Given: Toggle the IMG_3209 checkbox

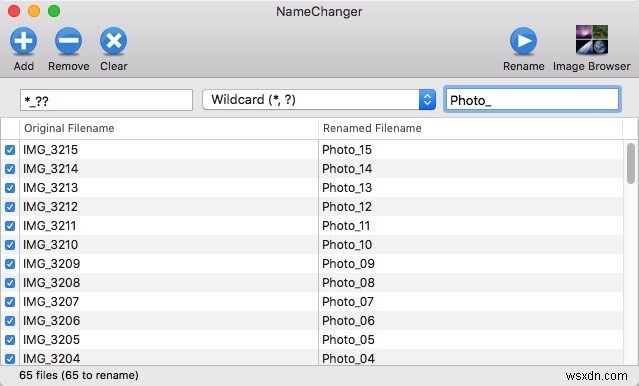Looking at the screenshot, I should click(x=10, y=264).
